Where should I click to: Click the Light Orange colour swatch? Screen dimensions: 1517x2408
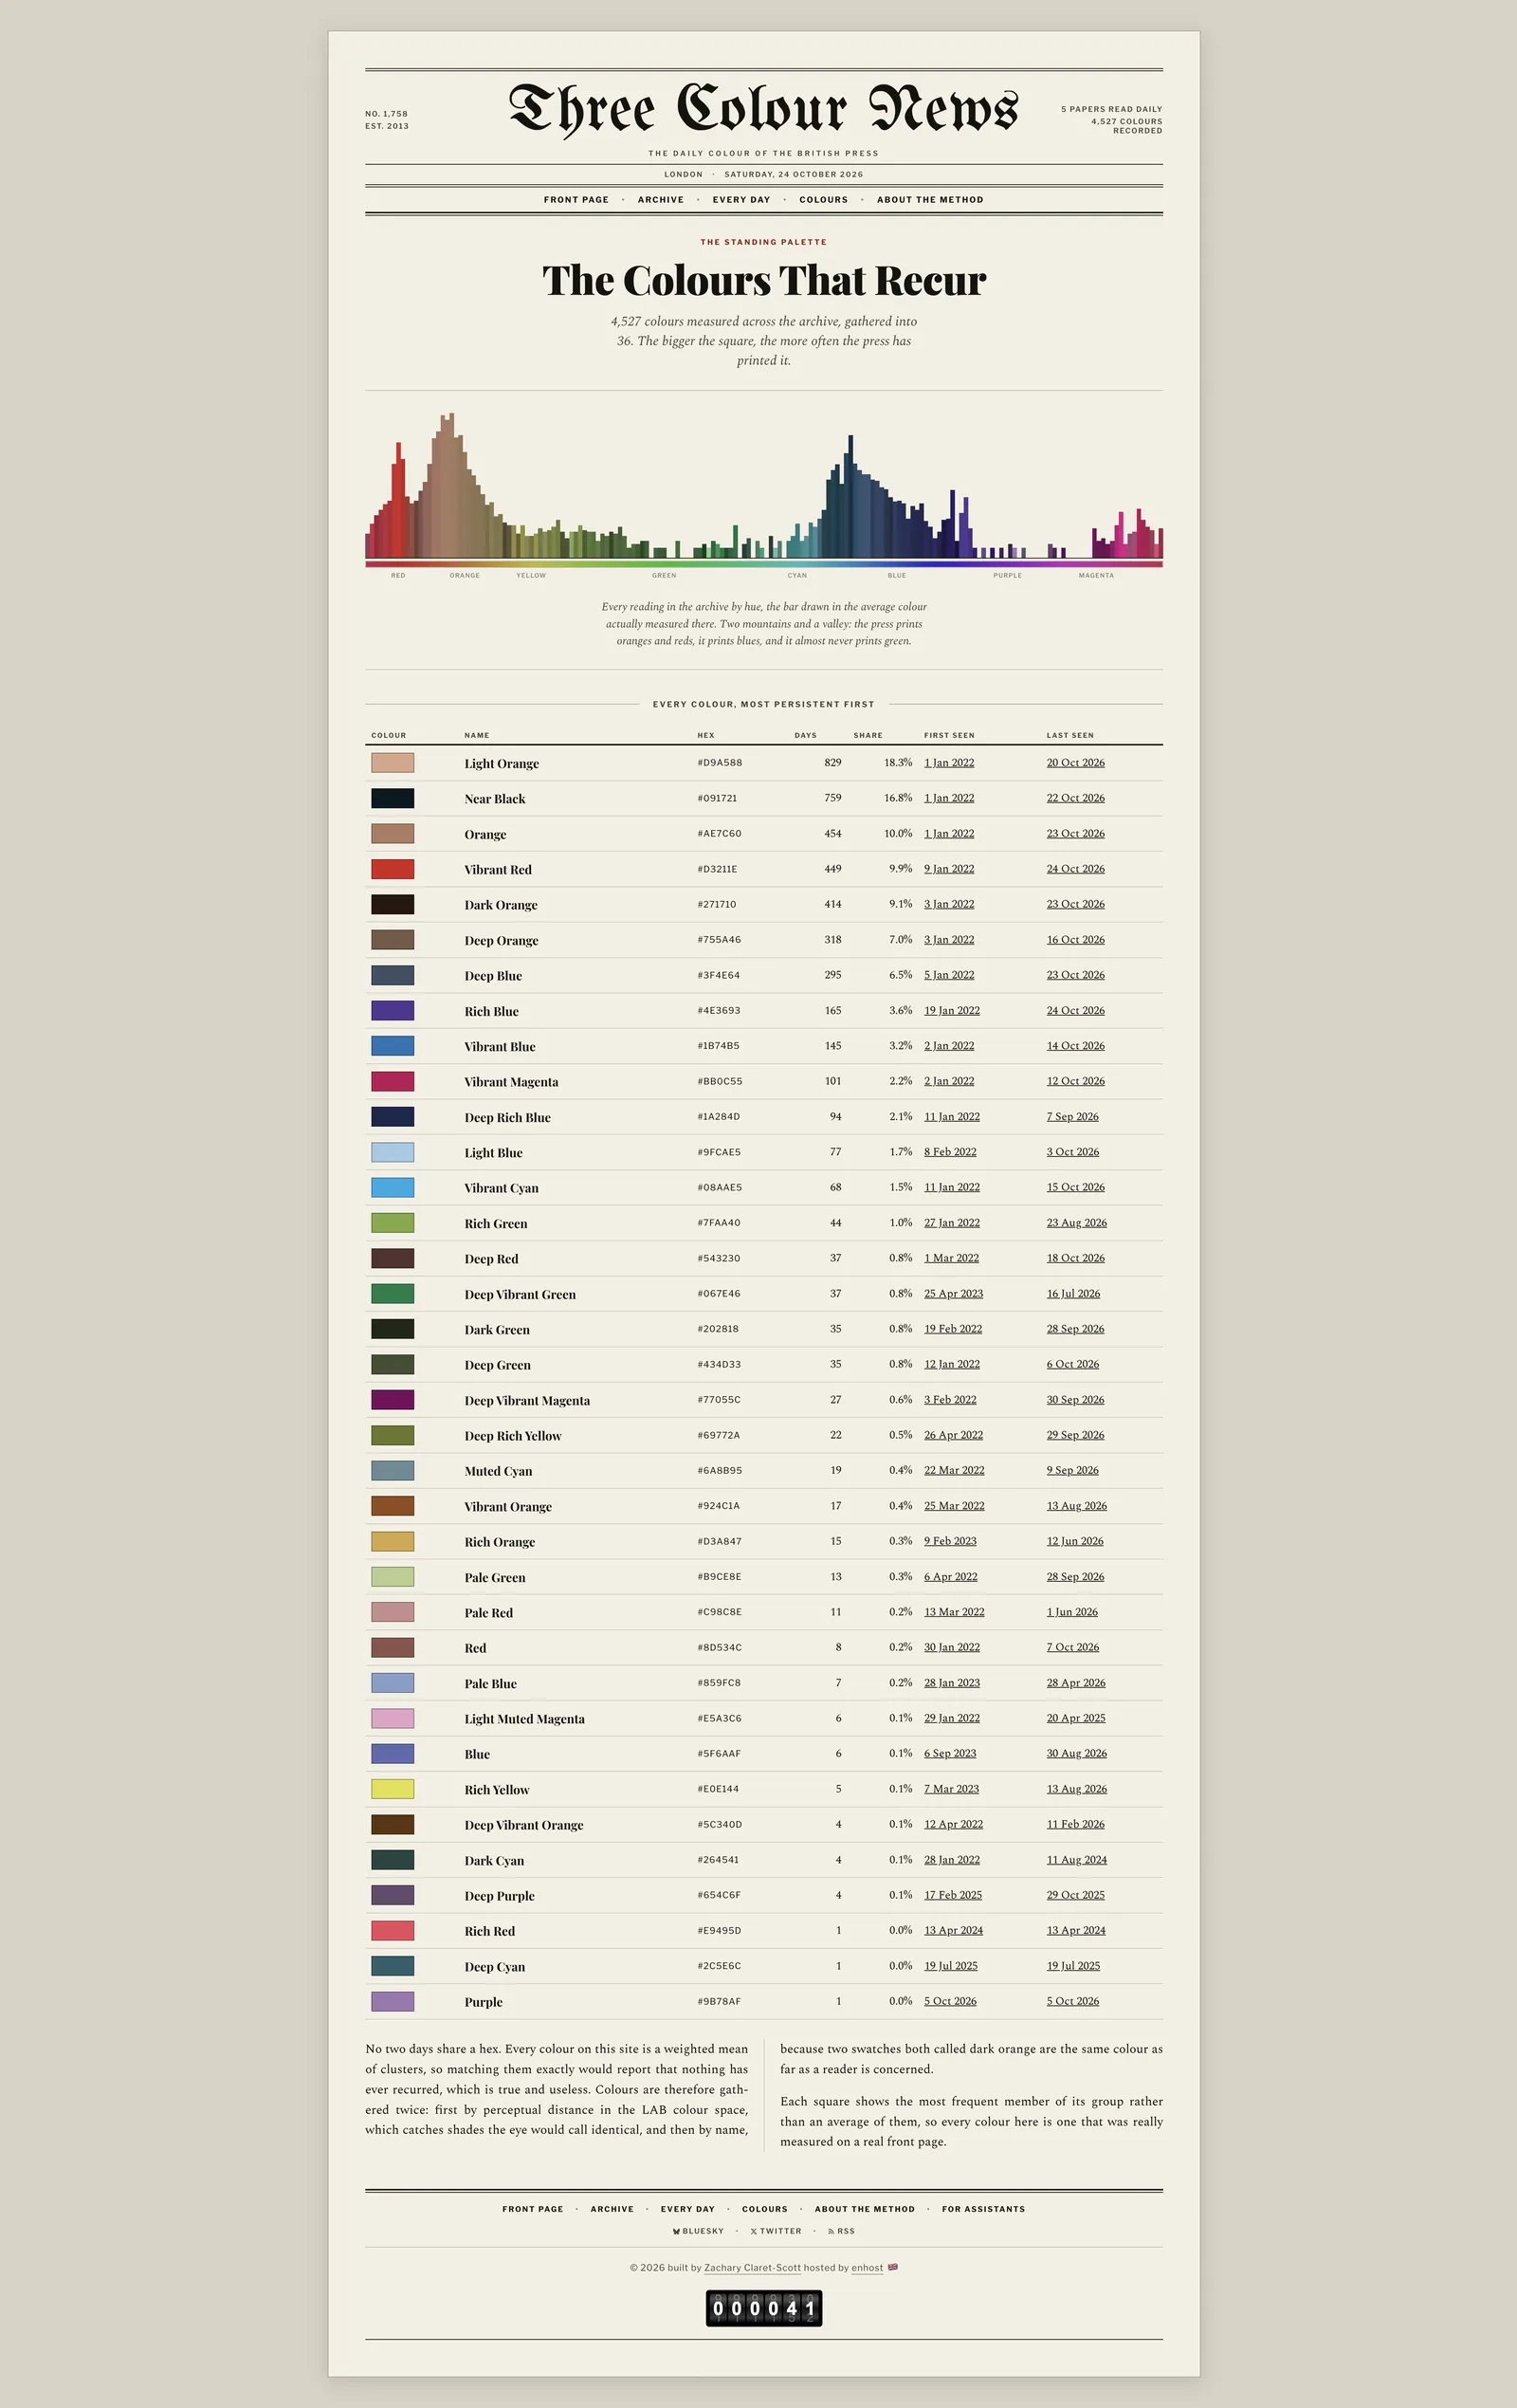click(392, 763)
